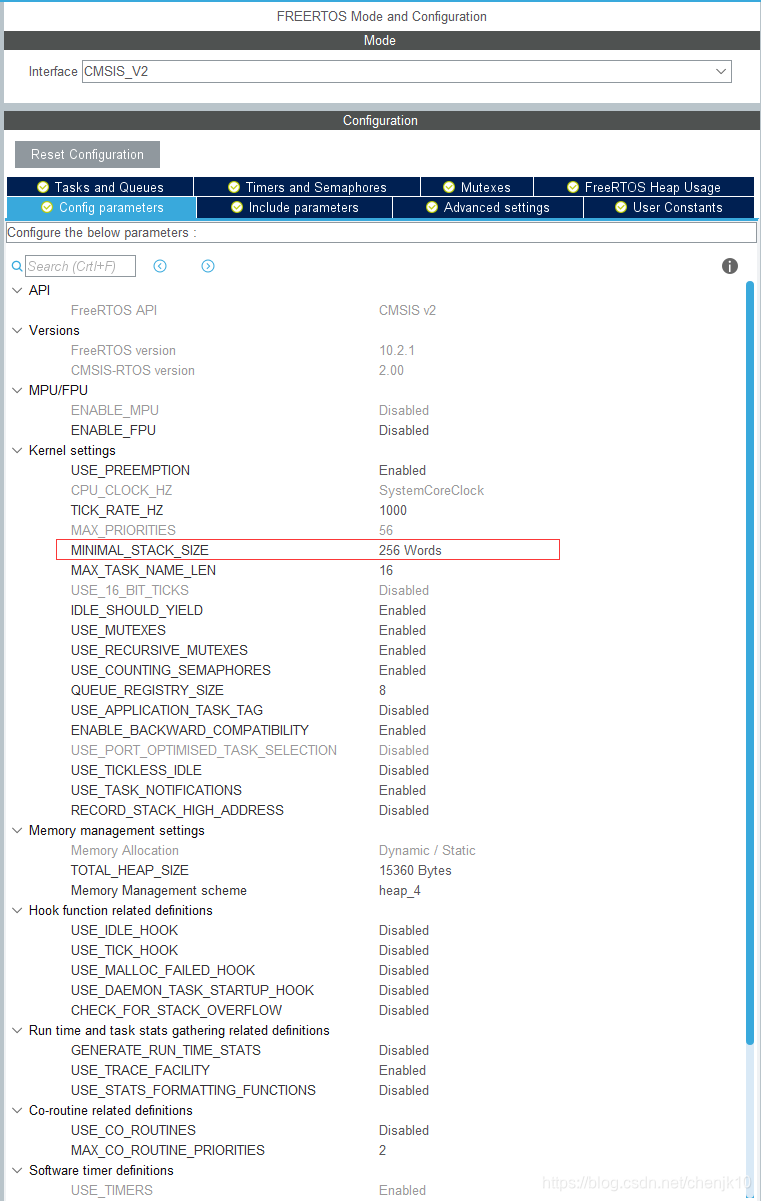Select QUEUE_REGISTRY_SIZE value 8
Viewport: 761px width, 1201px height.
click(x=383, y=690)
